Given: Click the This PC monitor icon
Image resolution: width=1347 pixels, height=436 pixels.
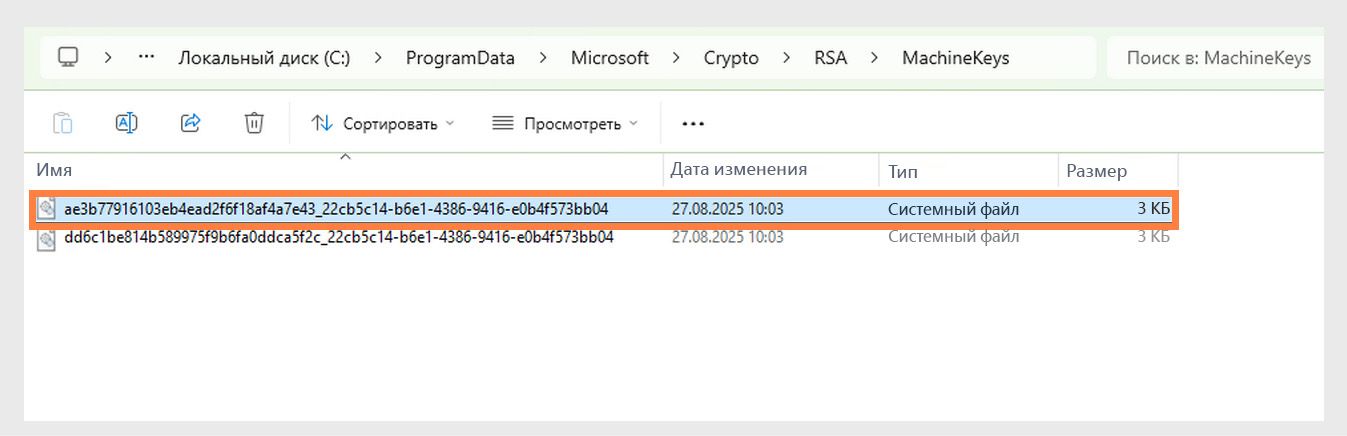Looking at the screenshot, I should [x=68, y=57].
